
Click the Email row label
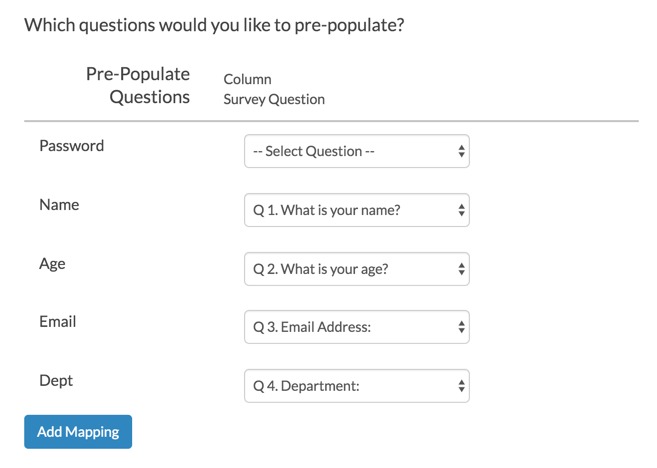click(x=58, y=322)
